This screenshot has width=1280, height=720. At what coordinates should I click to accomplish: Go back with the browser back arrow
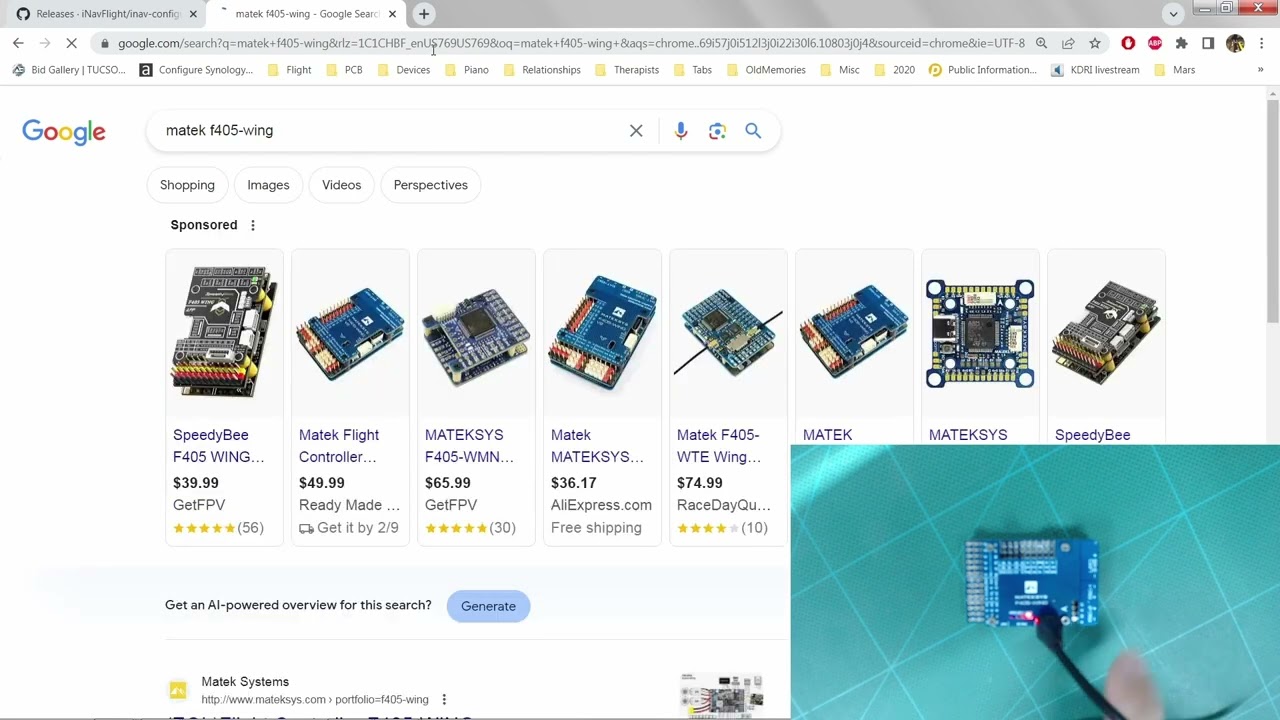[x=18, y=43]
